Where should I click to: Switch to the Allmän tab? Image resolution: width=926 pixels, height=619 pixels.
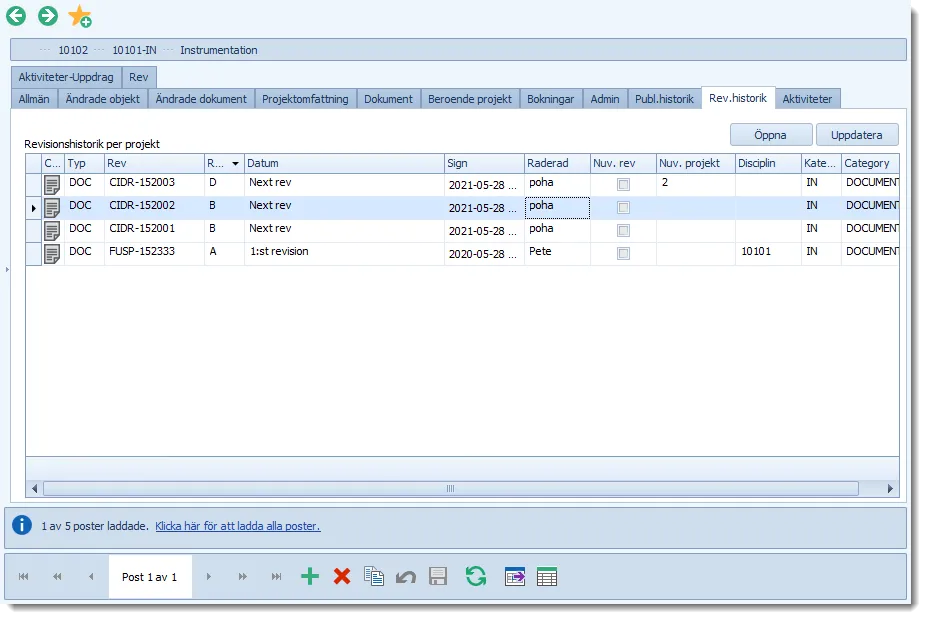(x=34, y=99)
